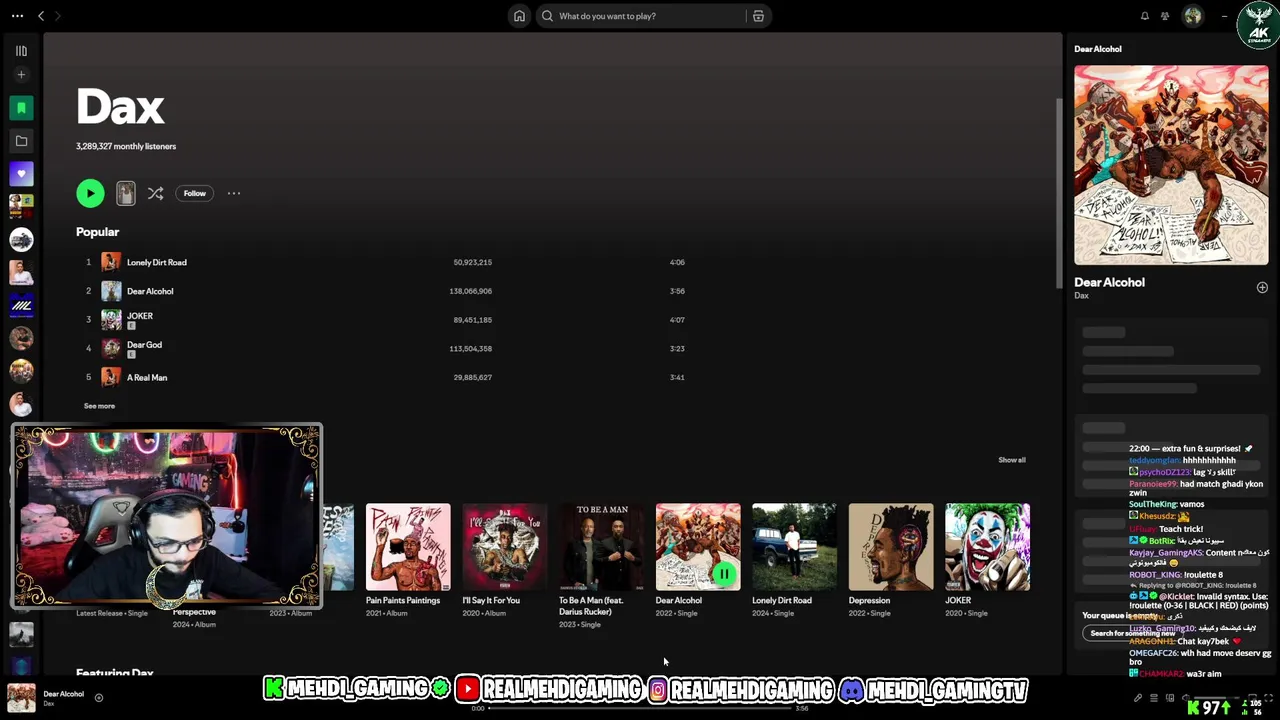
Task: Open the Home page icon
Action: [519, 16]
